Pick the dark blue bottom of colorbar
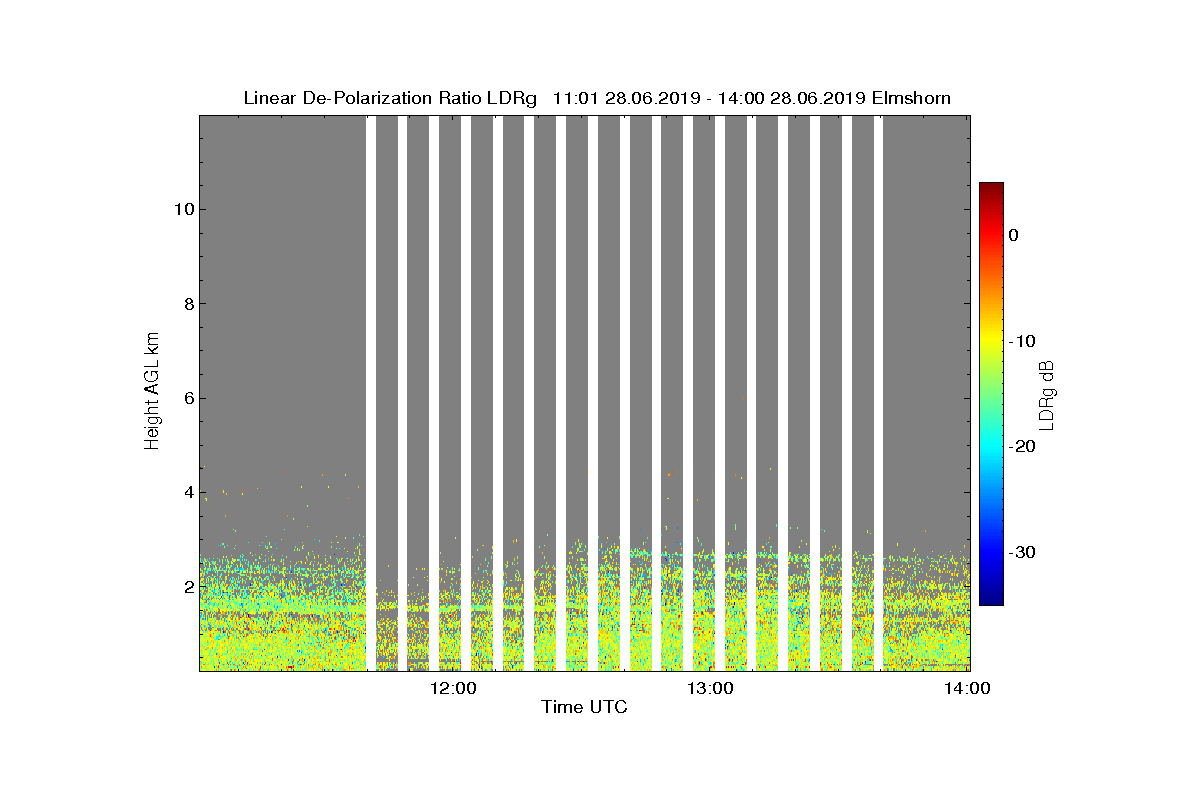1200x800 pixels. click(991, 598)
